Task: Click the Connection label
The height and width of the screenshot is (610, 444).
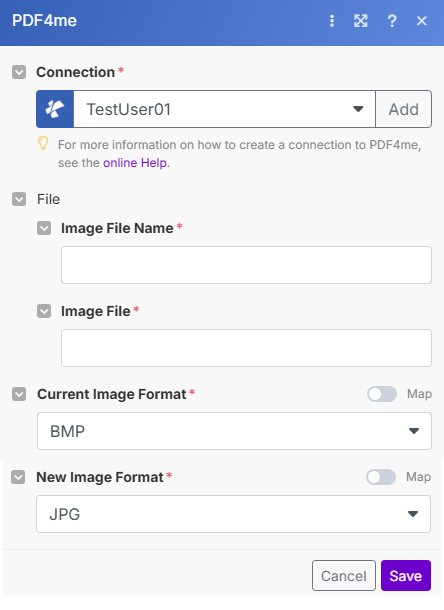Action: coord(75,72)
